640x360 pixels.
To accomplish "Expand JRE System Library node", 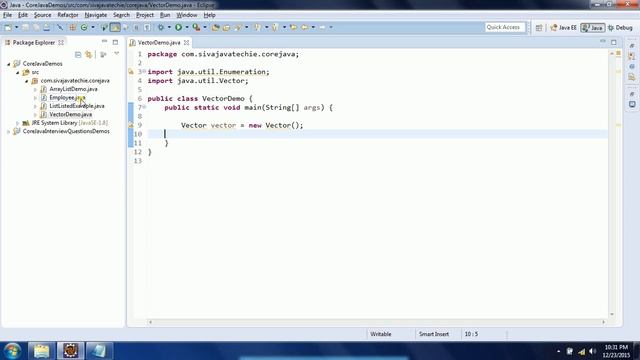I will click(x=18, y=123).
